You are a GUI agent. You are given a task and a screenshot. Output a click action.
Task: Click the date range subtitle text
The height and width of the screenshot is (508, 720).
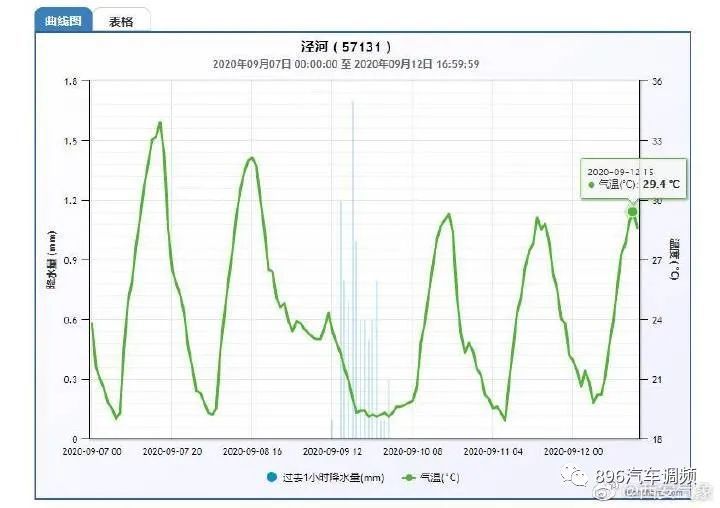[346, 64]
